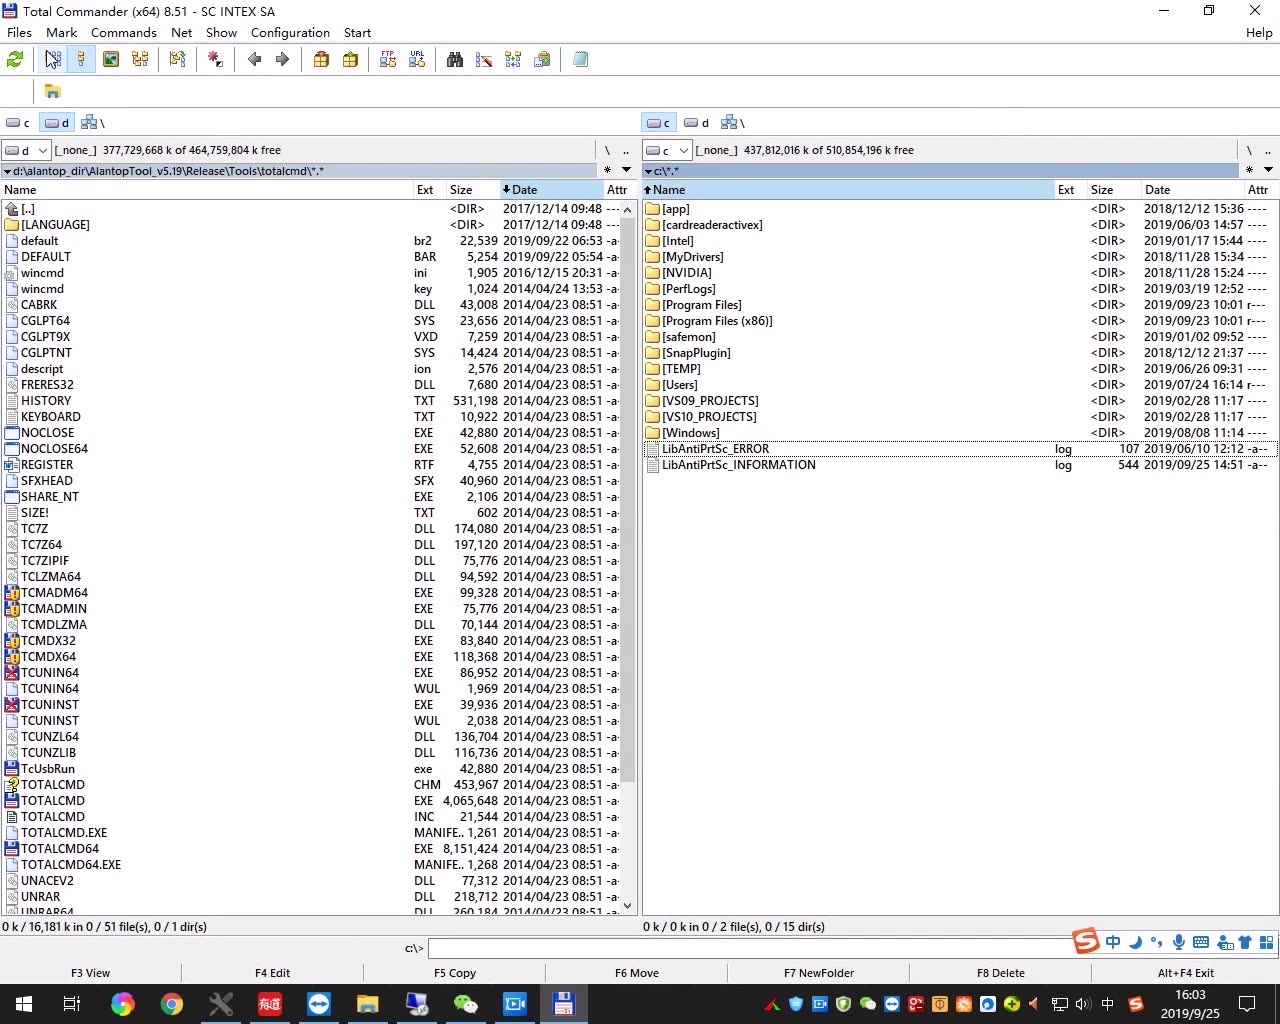Click the Alt+F4 Exit button

coord(1186,972)
